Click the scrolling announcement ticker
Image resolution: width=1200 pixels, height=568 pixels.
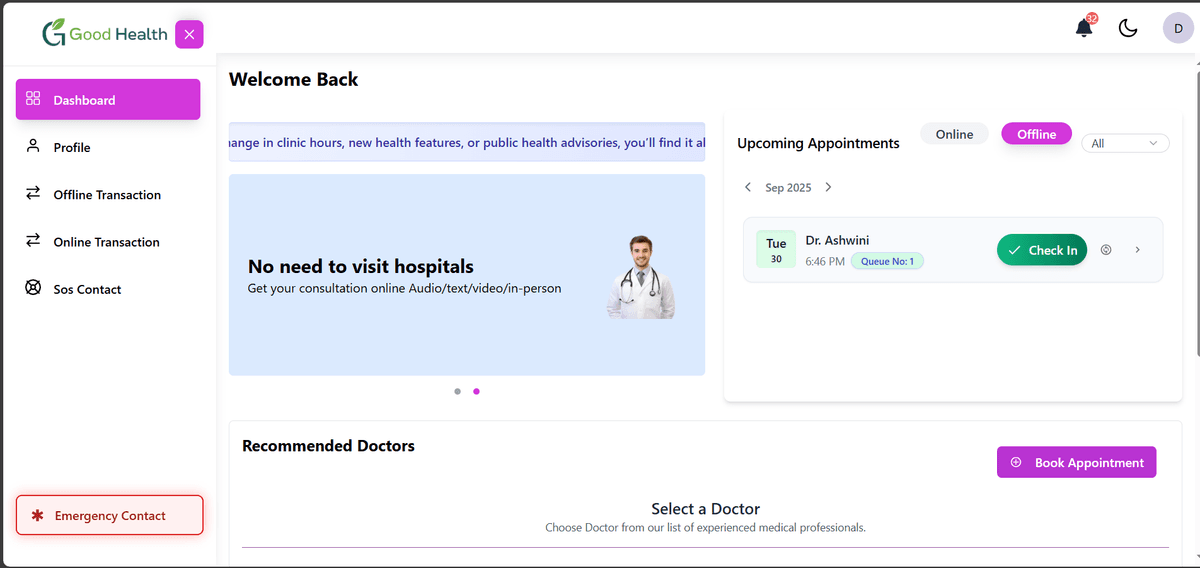pyautogui.click(x=467, y=142)
